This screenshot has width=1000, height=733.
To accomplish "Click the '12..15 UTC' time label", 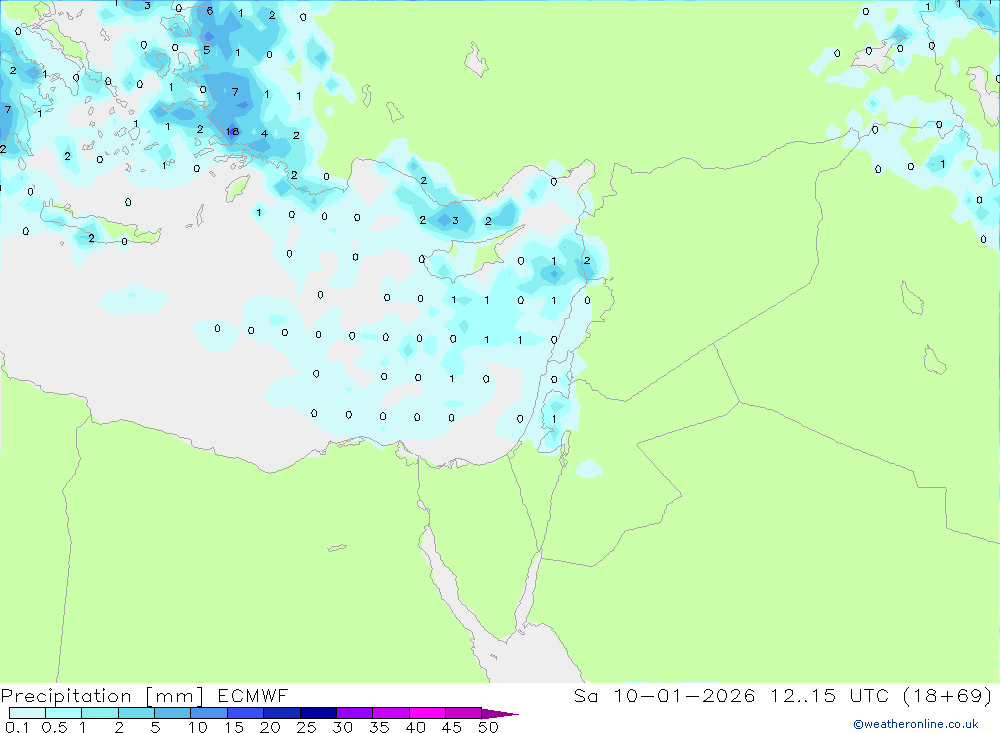I will [829, 696].
